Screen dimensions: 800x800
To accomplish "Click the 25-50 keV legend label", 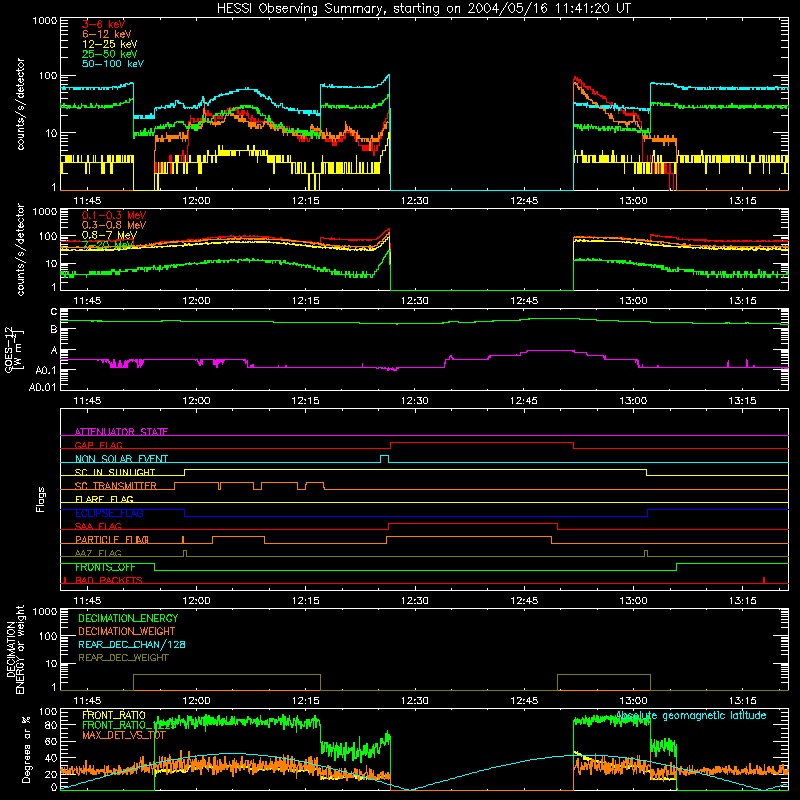I will 110,54.
